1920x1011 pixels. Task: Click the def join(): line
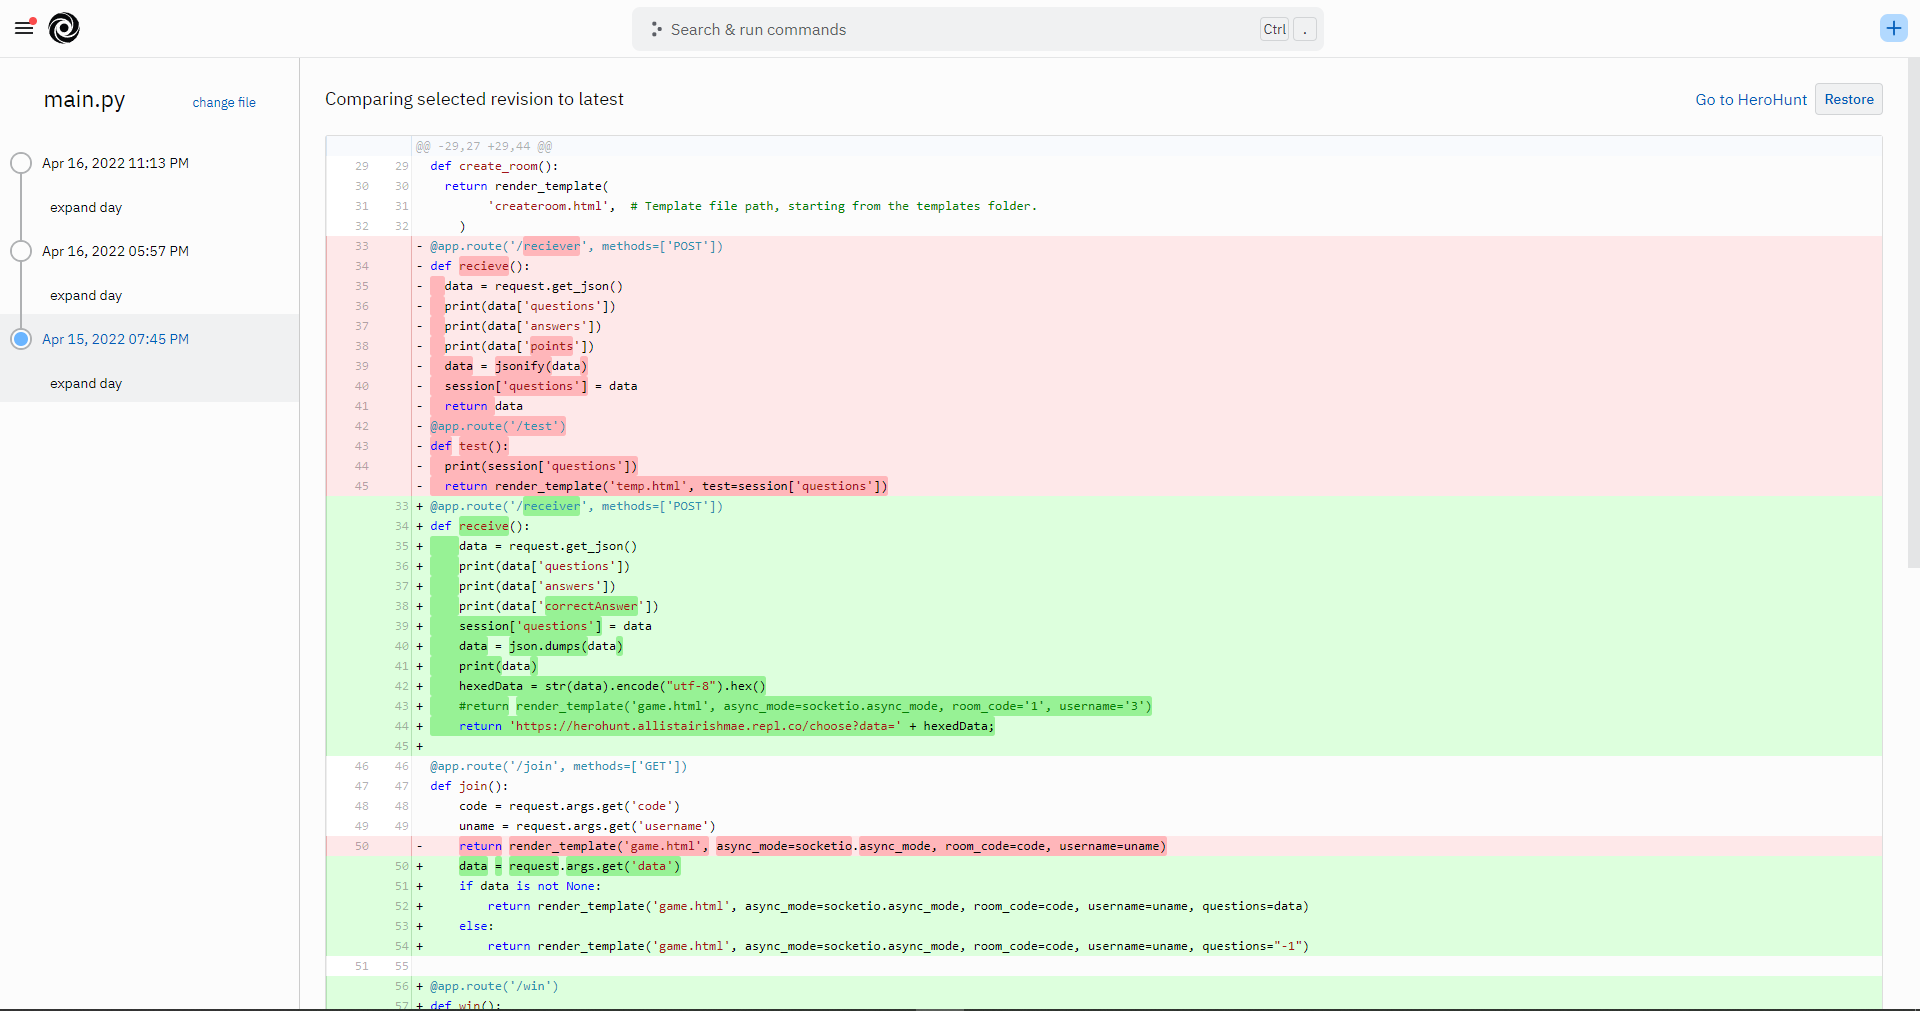coord(1104,786)
